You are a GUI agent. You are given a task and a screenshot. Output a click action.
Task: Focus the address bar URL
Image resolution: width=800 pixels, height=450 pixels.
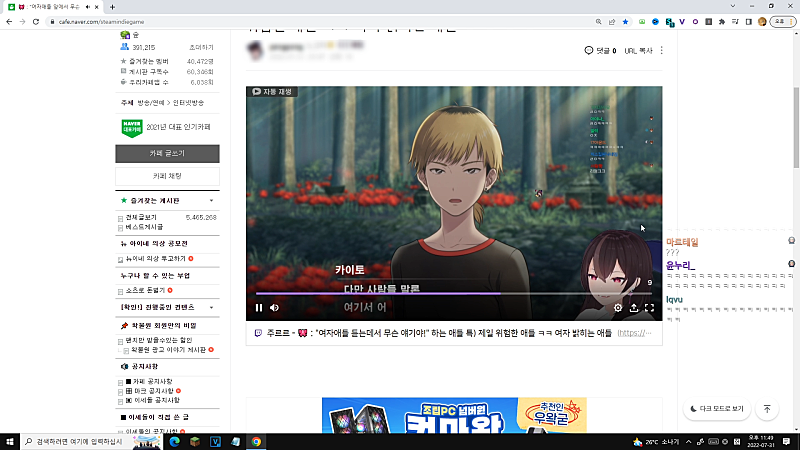point(102,22)
